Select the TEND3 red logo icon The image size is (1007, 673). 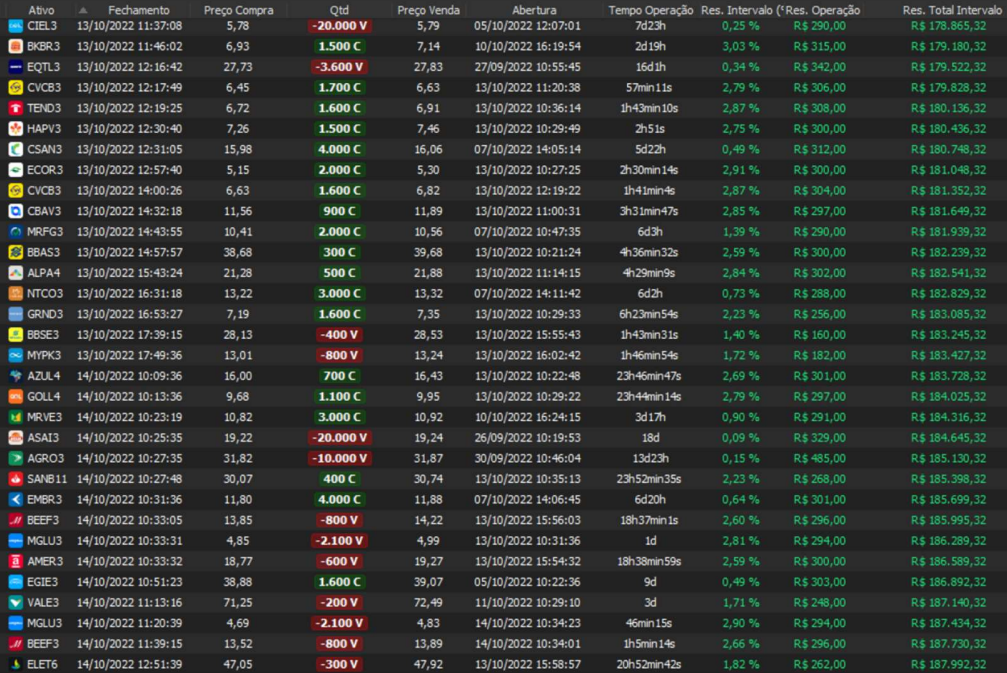[15, 108]
